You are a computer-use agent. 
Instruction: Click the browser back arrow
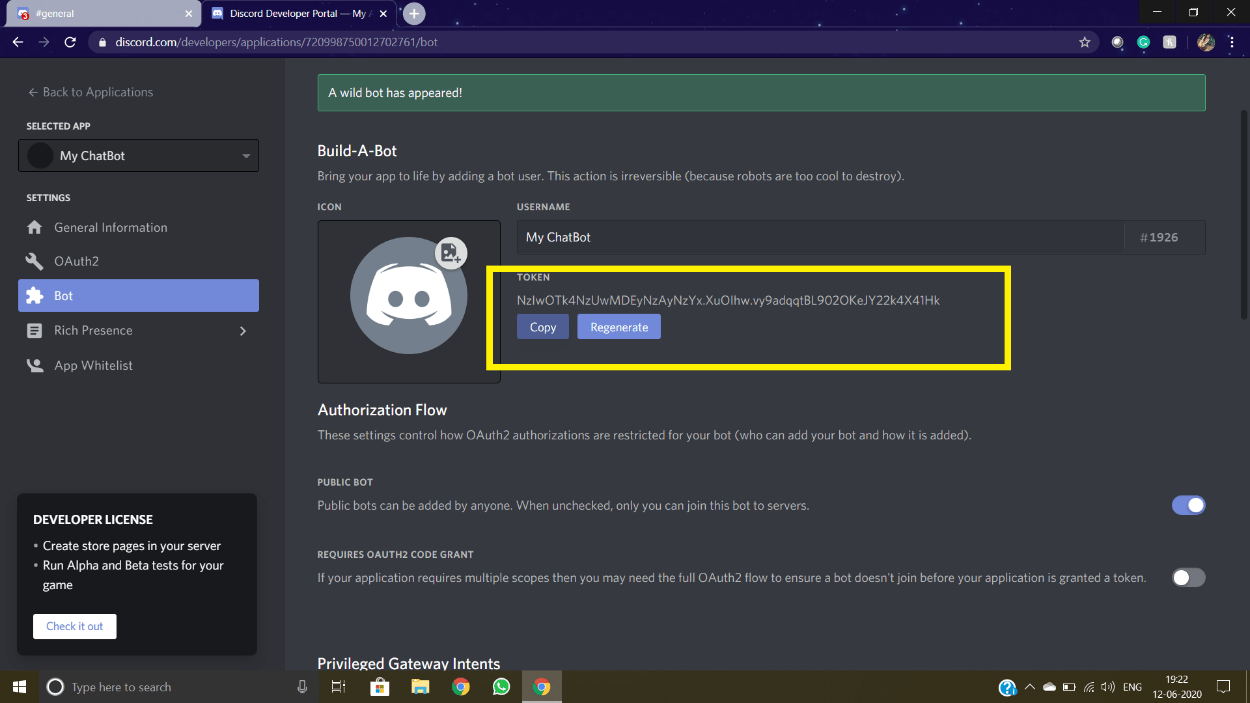(17, 42)
